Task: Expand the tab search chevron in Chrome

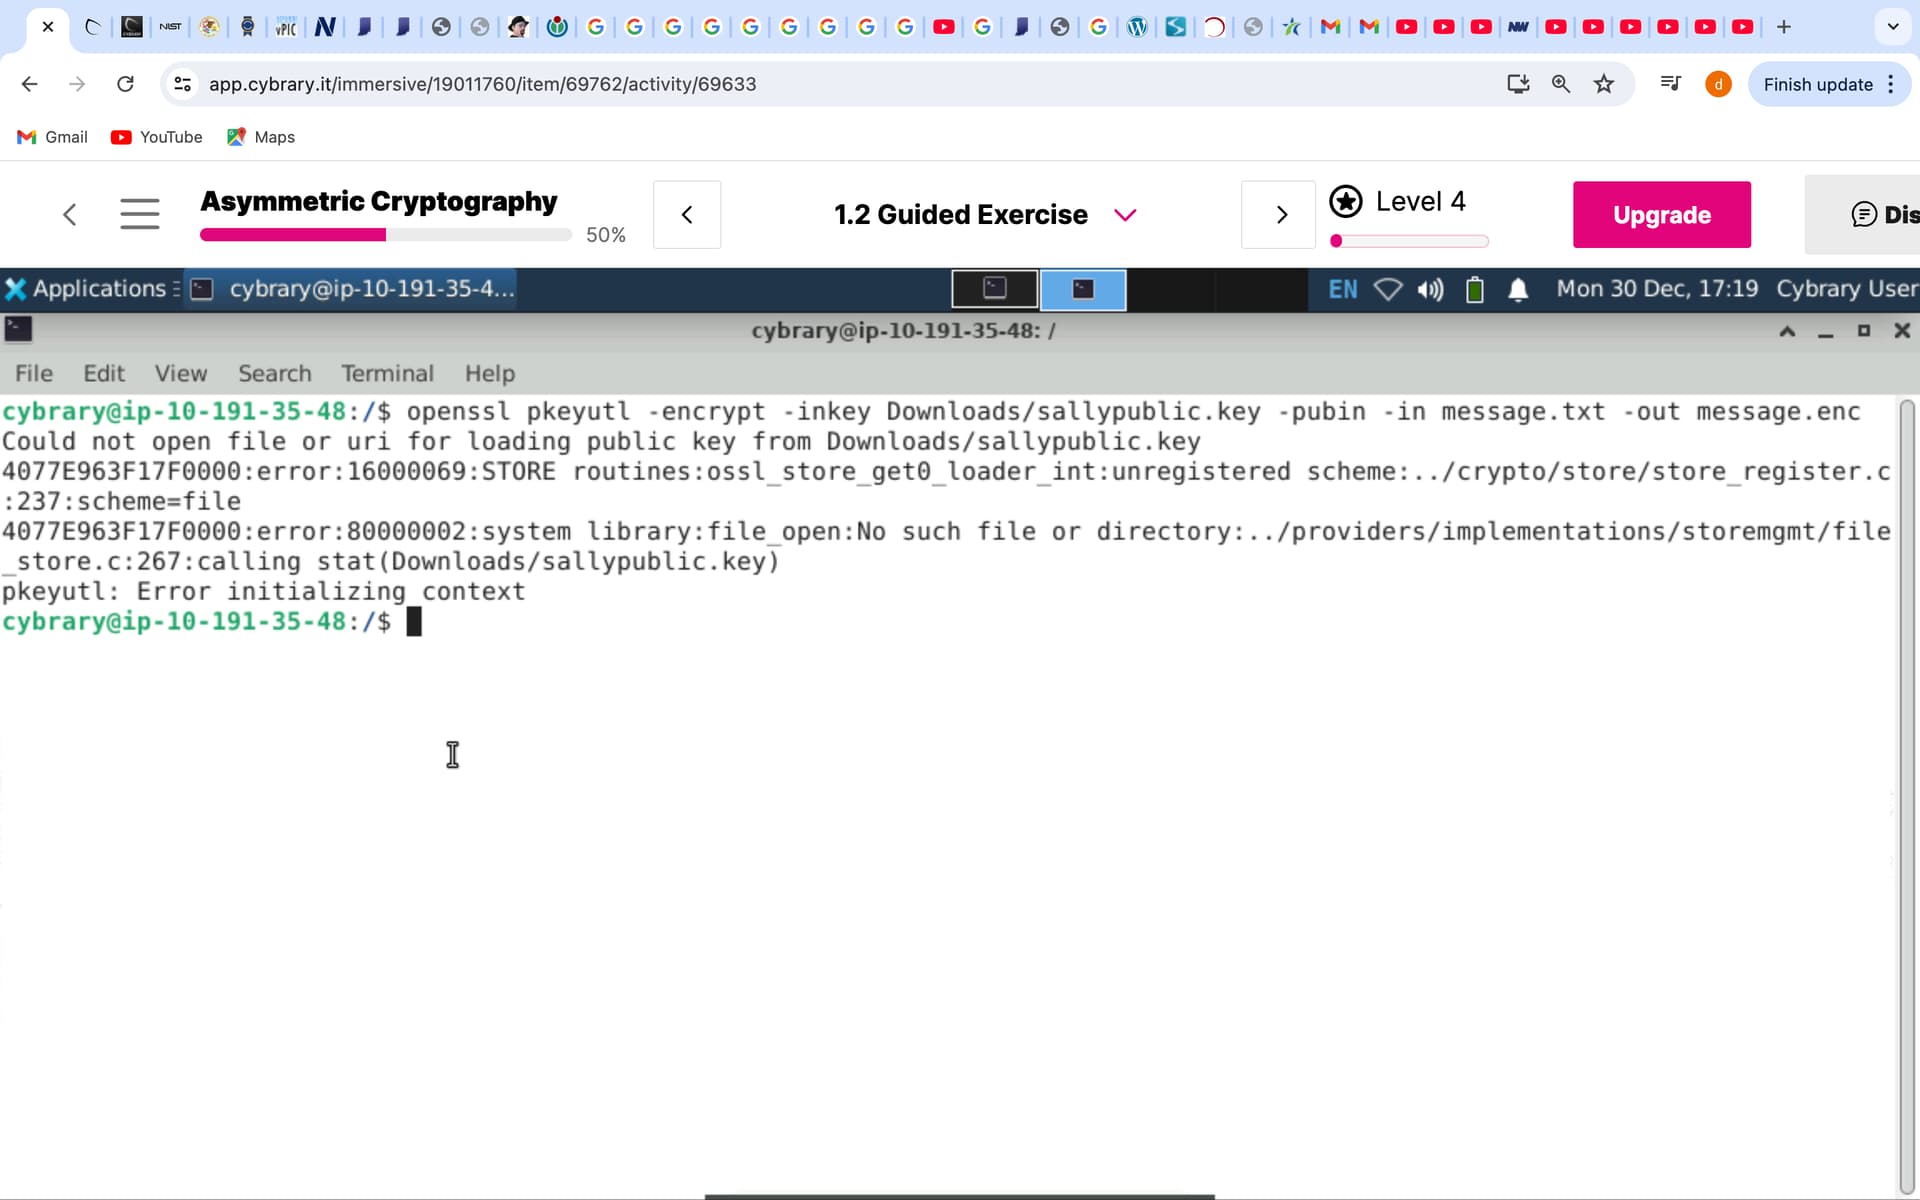Action: click(x=1892, y=27)
